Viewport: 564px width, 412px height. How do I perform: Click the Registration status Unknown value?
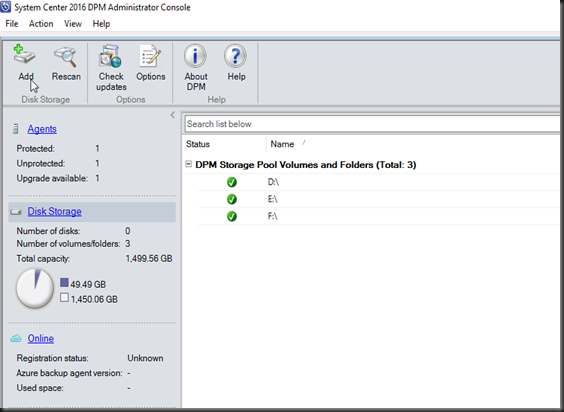click(x=145, y=358)
